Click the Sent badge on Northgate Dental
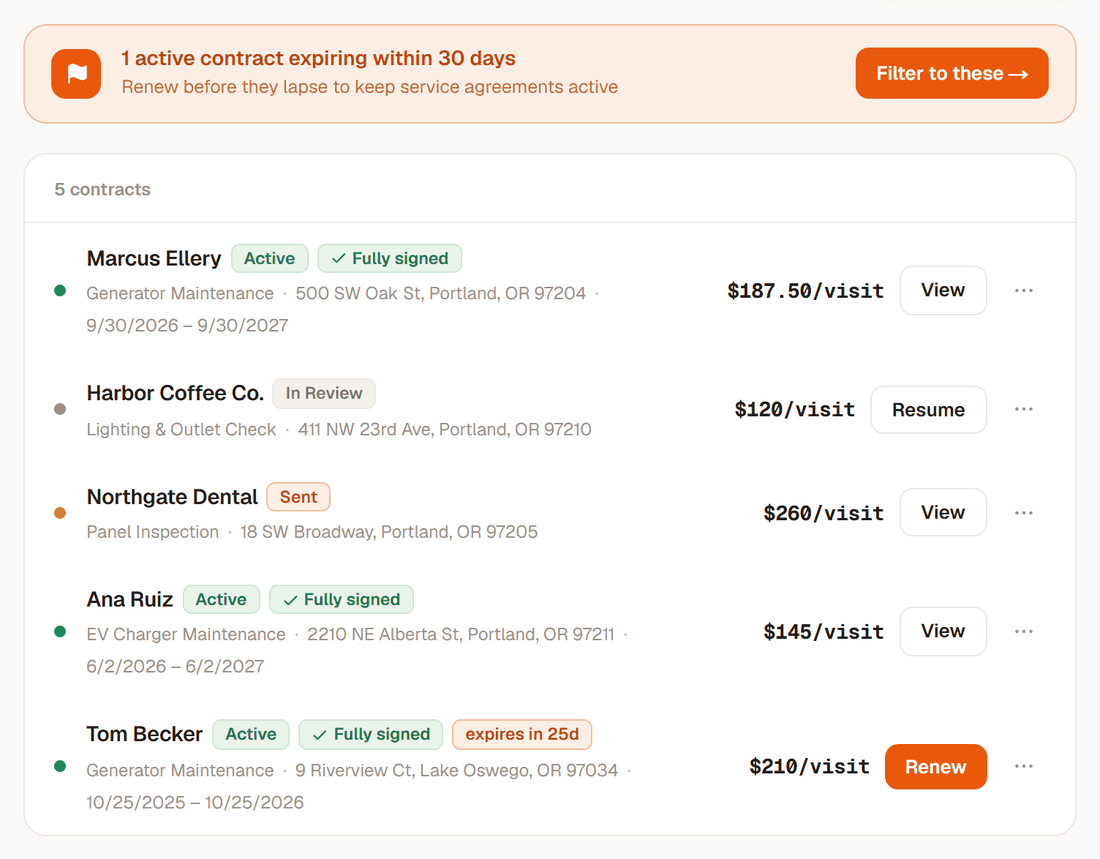The width and height of the screenshot is (1100, 859). coord(298,497)
